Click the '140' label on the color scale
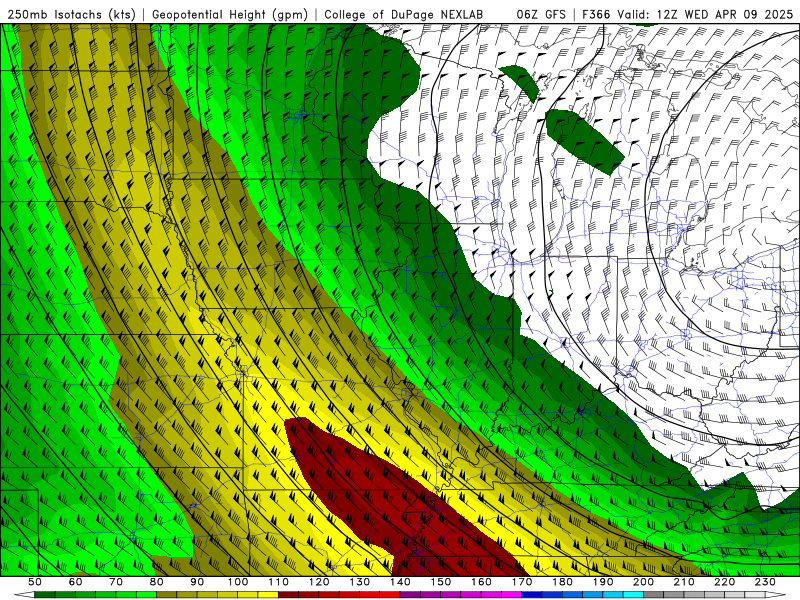 [400, 582]
